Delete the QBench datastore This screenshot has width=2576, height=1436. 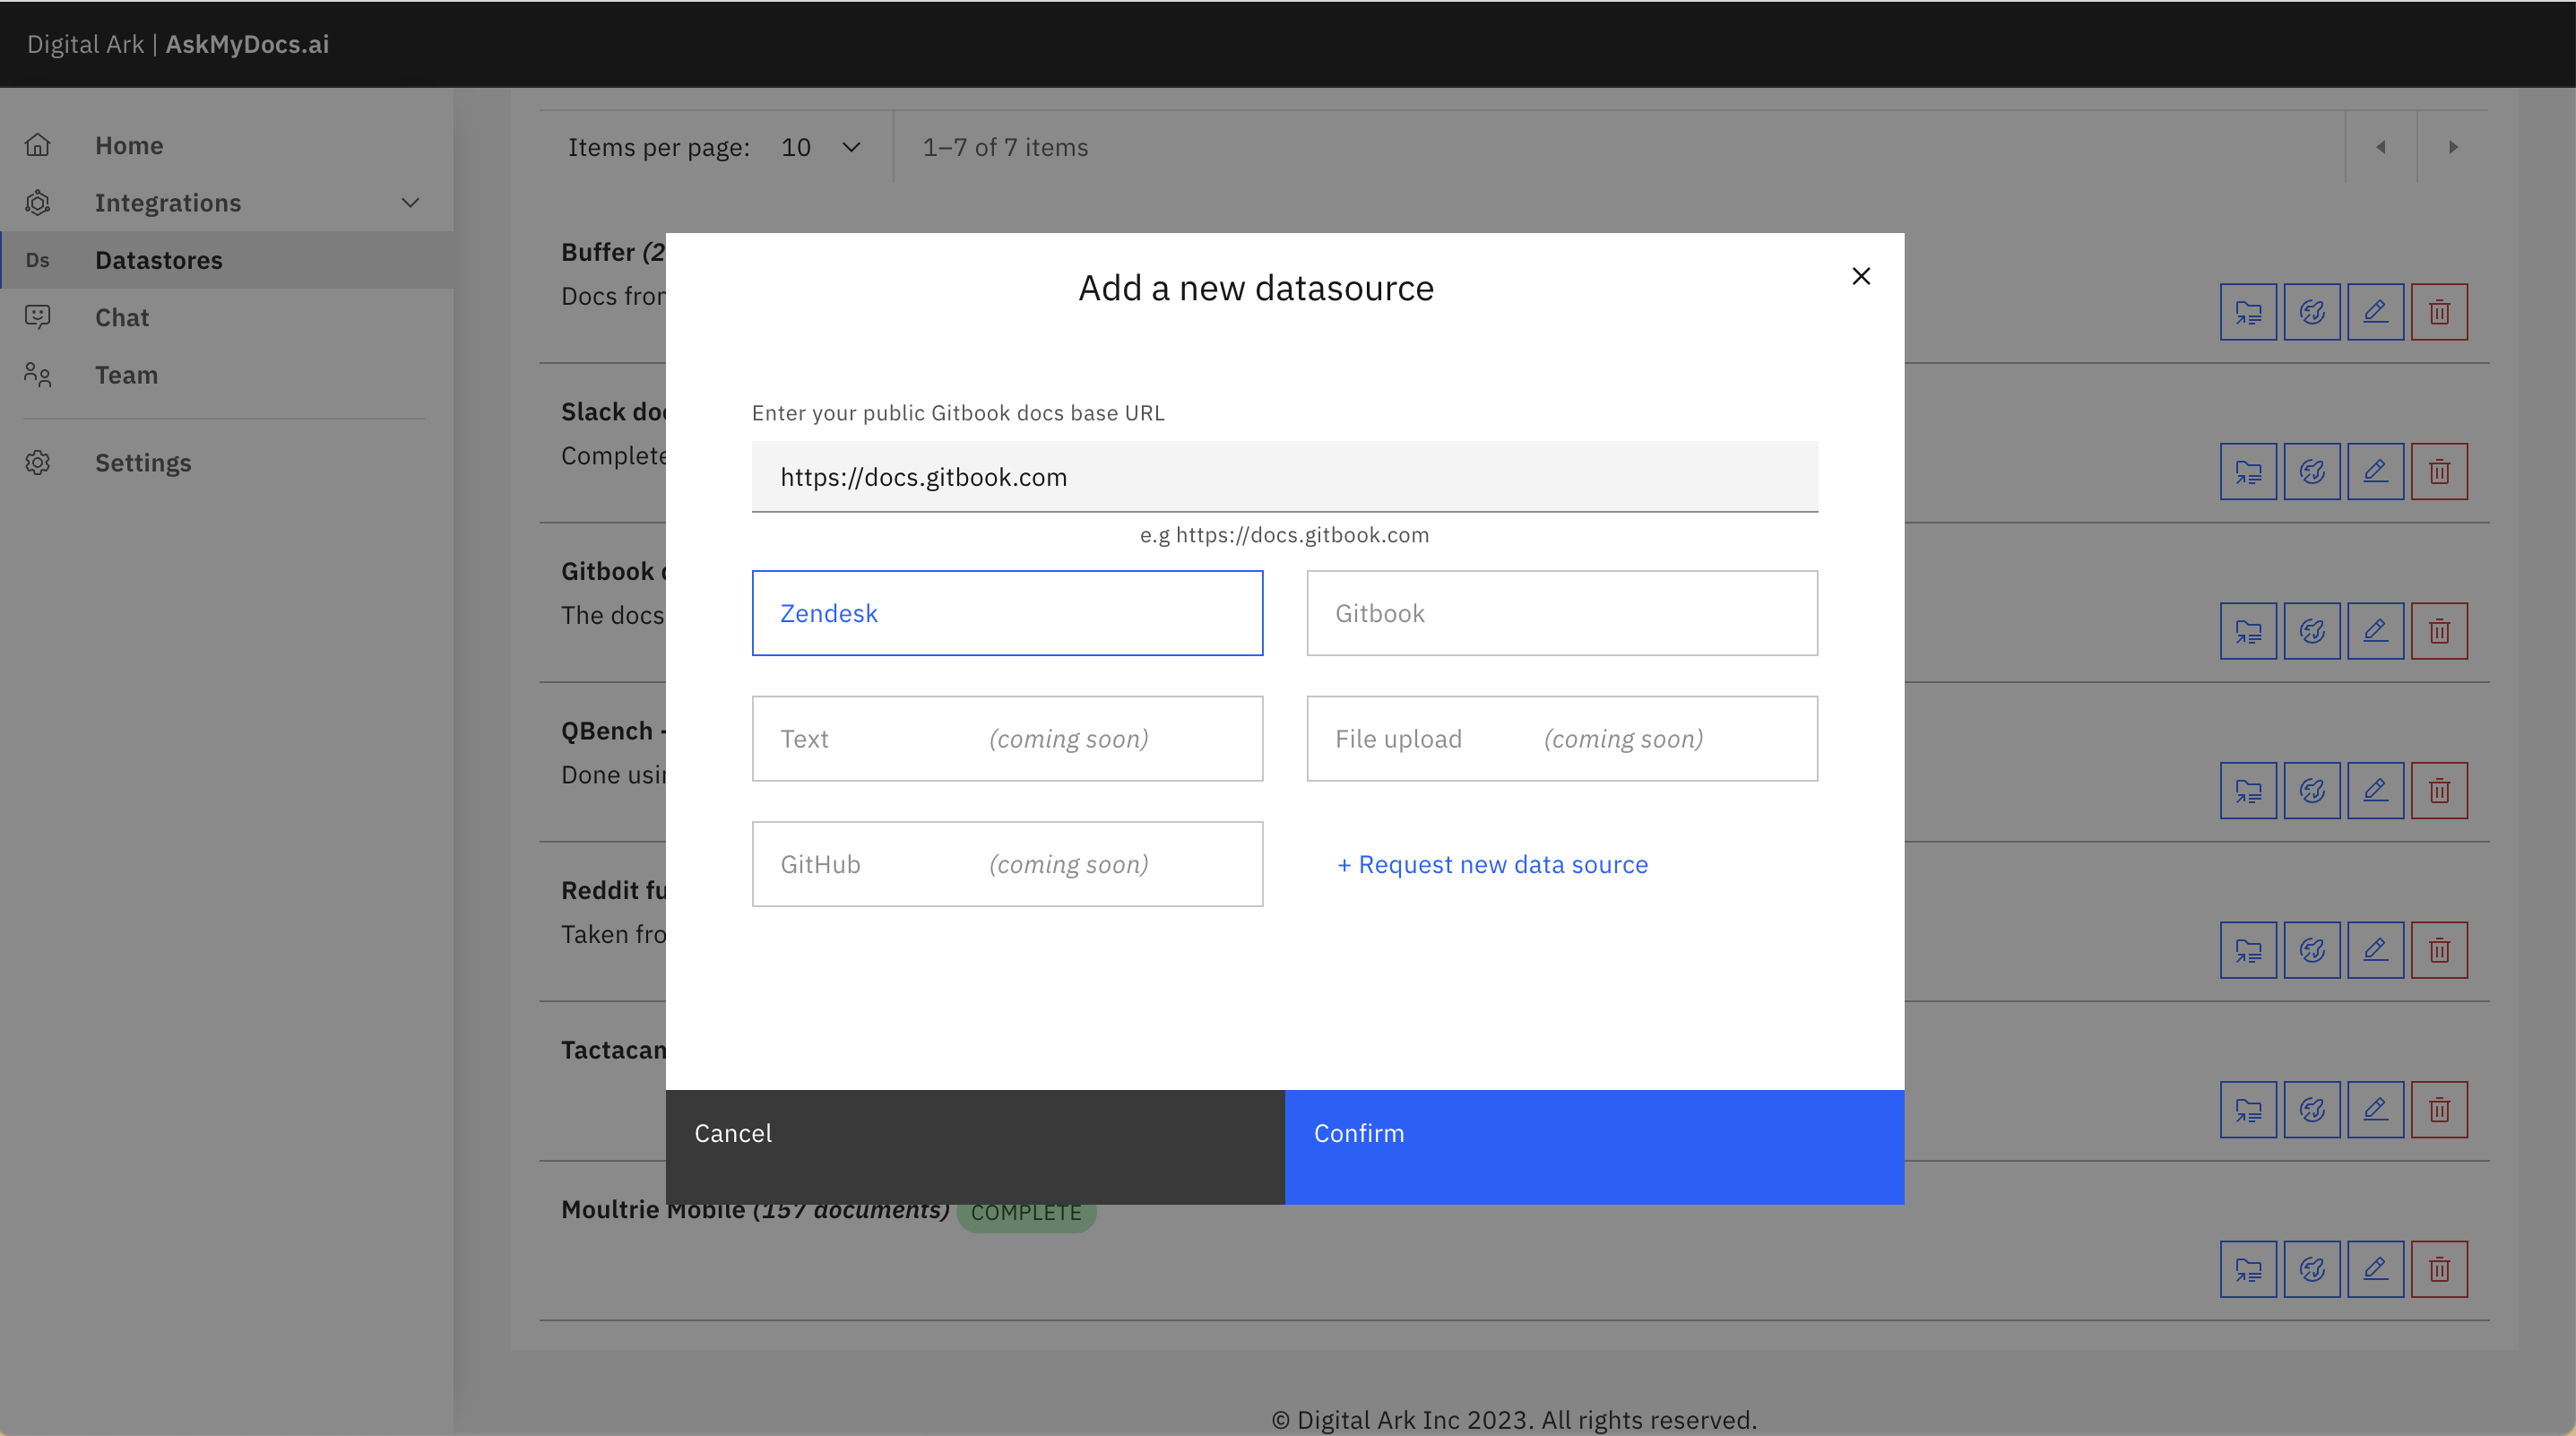(2439, 791)
